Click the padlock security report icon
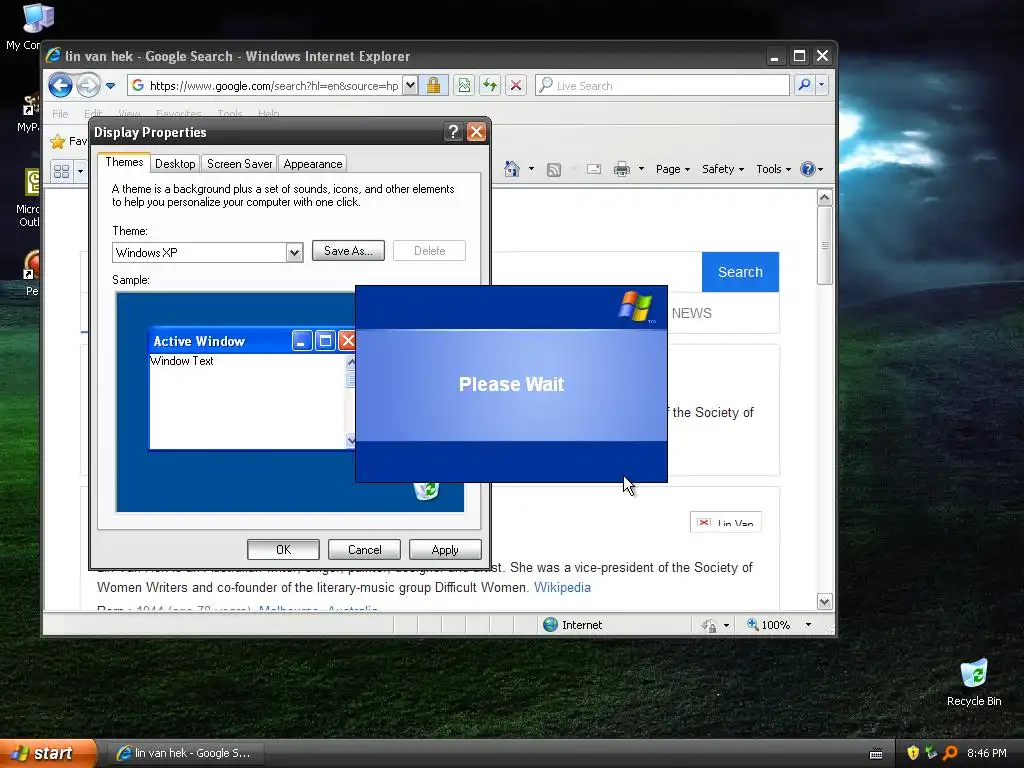This screenshot has width=1024, height=768. click(x=433, y=86)
